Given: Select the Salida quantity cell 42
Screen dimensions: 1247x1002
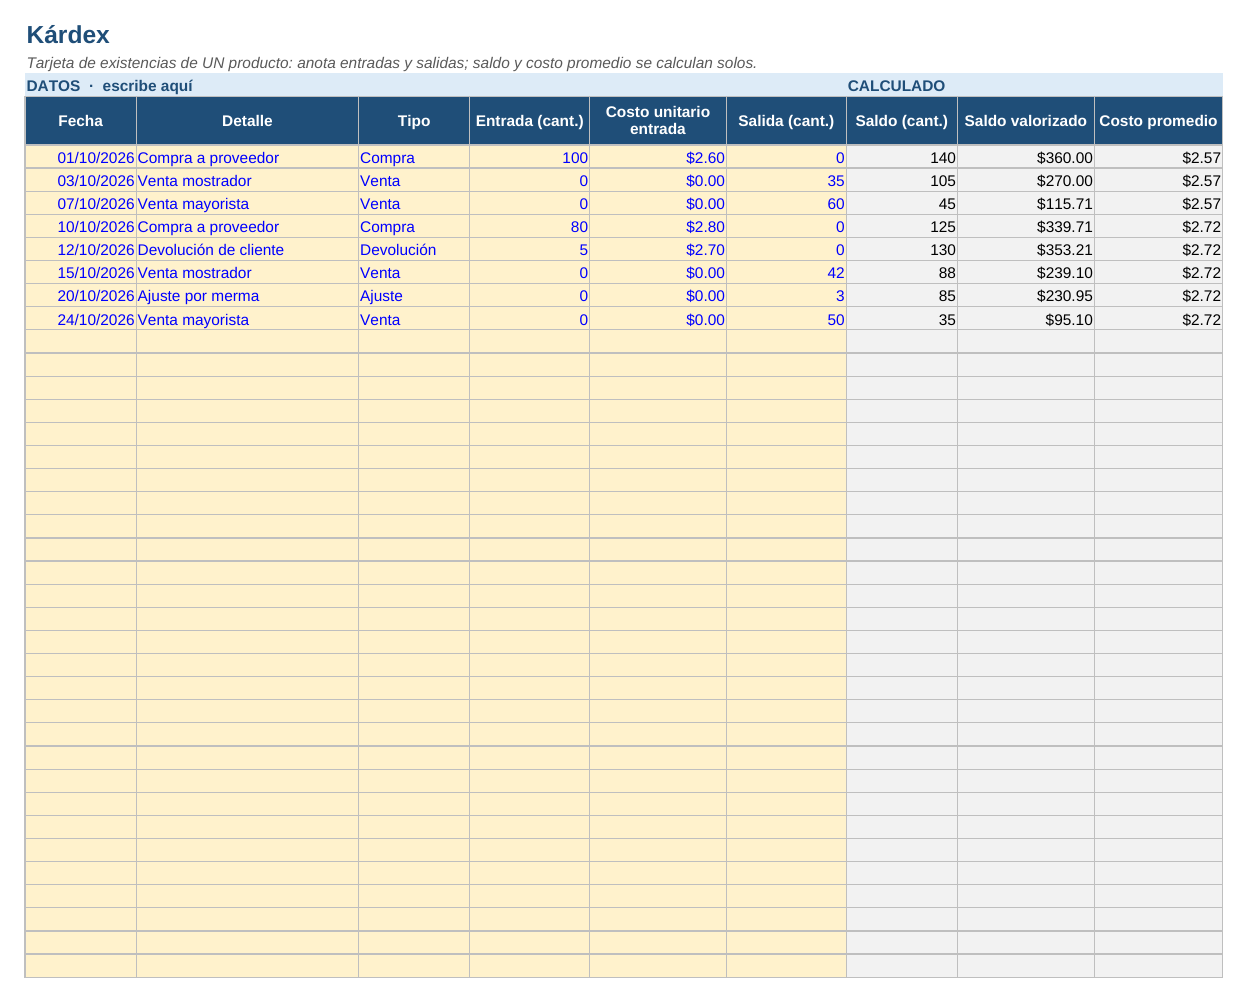Looking at the screenshot, I should point(786,273).
